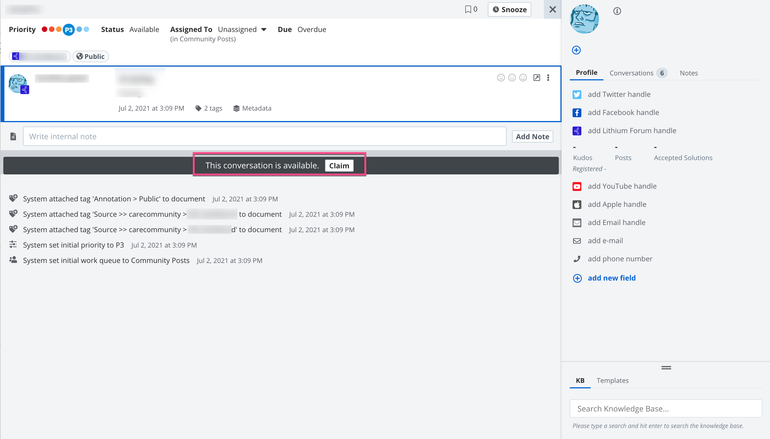The image size is (770, 439).
Task: Click add e-mail field
Action: (x=605, y=241)
